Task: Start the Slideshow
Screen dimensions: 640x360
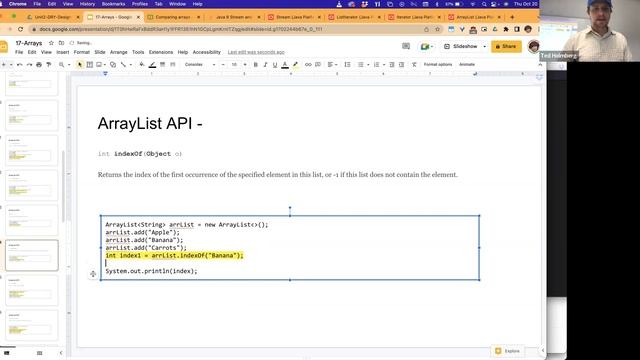Action: [460, 47]
